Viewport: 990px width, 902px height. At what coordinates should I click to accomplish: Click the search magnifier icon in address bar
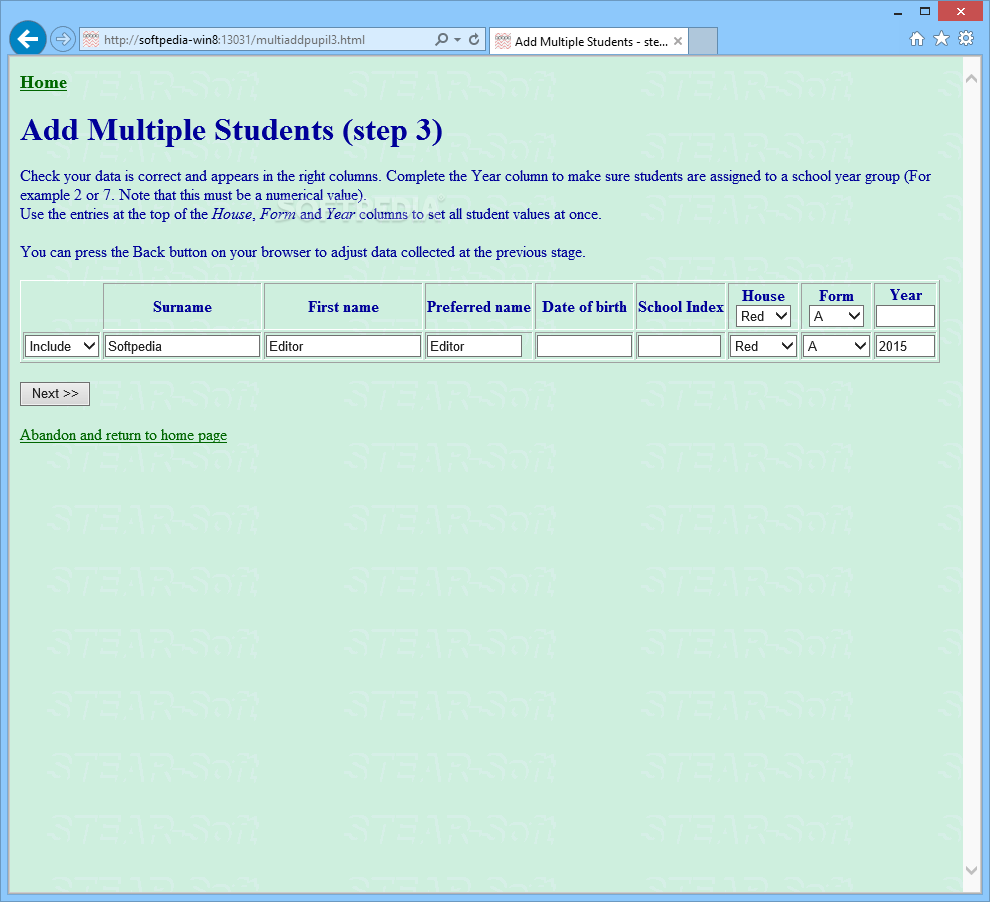pos(441,39)
